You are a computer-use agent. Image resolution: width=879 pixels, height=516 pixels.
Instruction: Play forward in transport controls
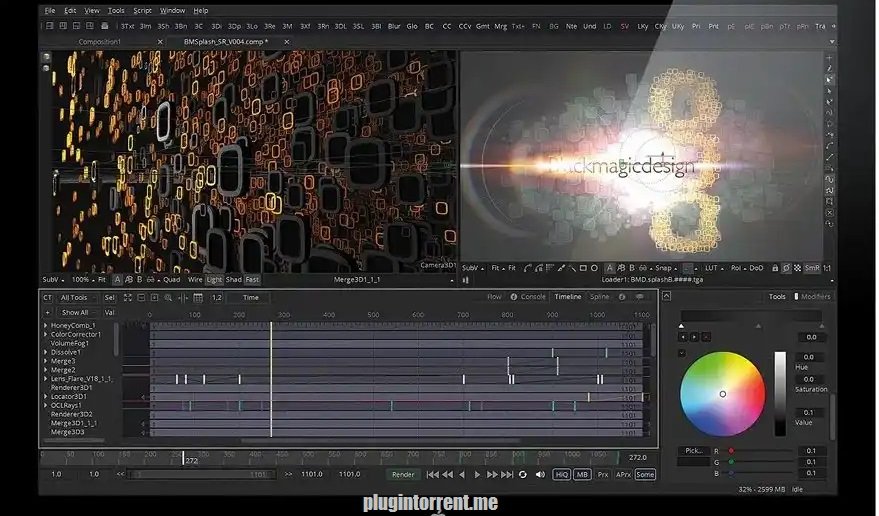point(477,474)
